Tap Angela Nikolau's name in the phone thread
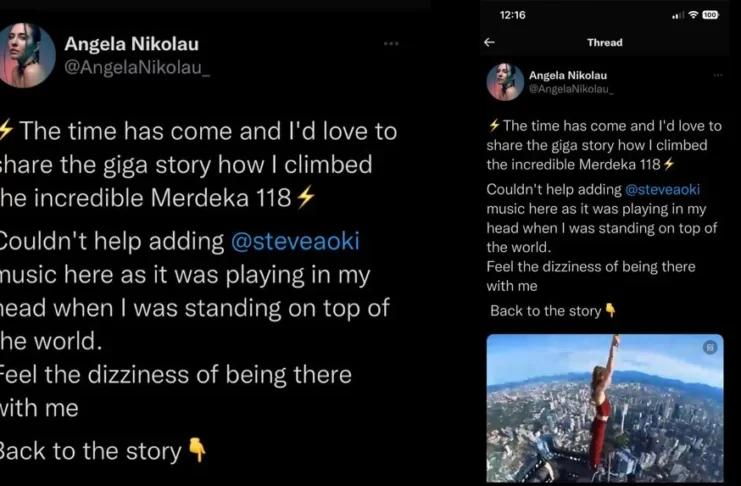The height and width of the screenshot is (486, 741). (x=567, y=75)
